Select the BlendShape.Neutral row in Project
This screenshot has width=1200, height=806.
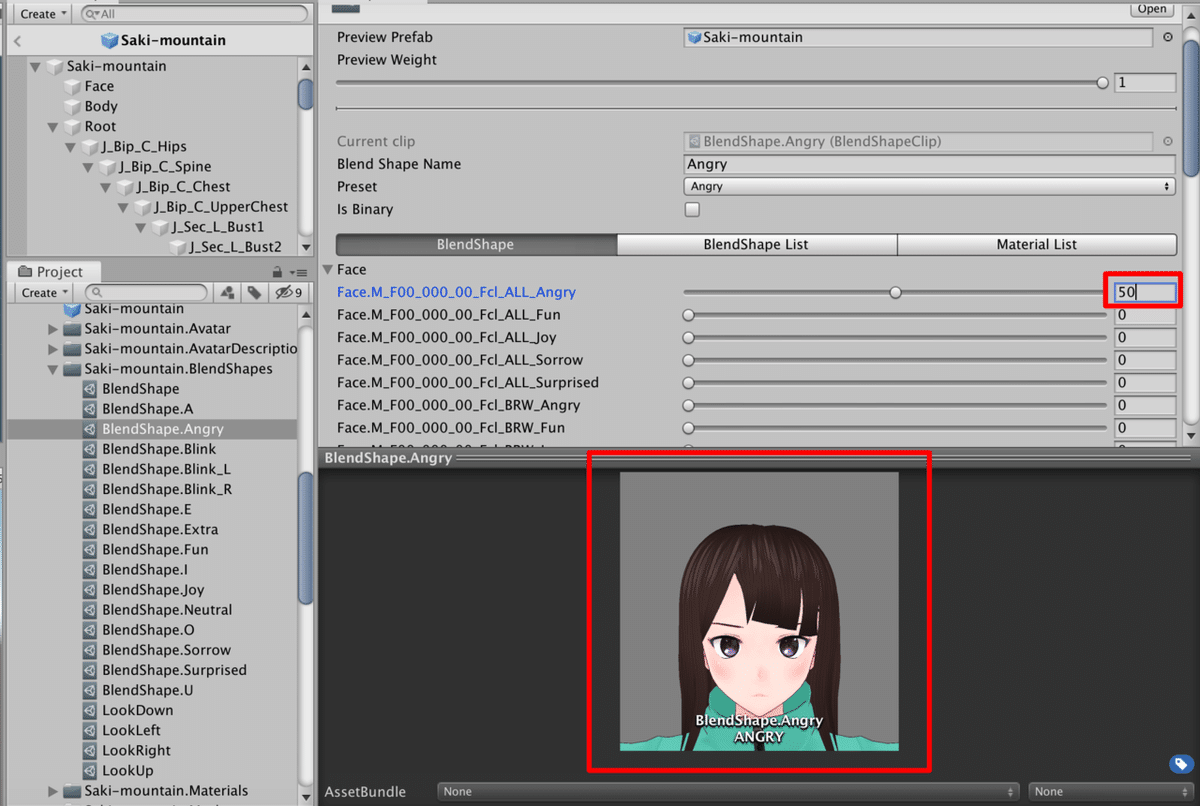point(152,610)
